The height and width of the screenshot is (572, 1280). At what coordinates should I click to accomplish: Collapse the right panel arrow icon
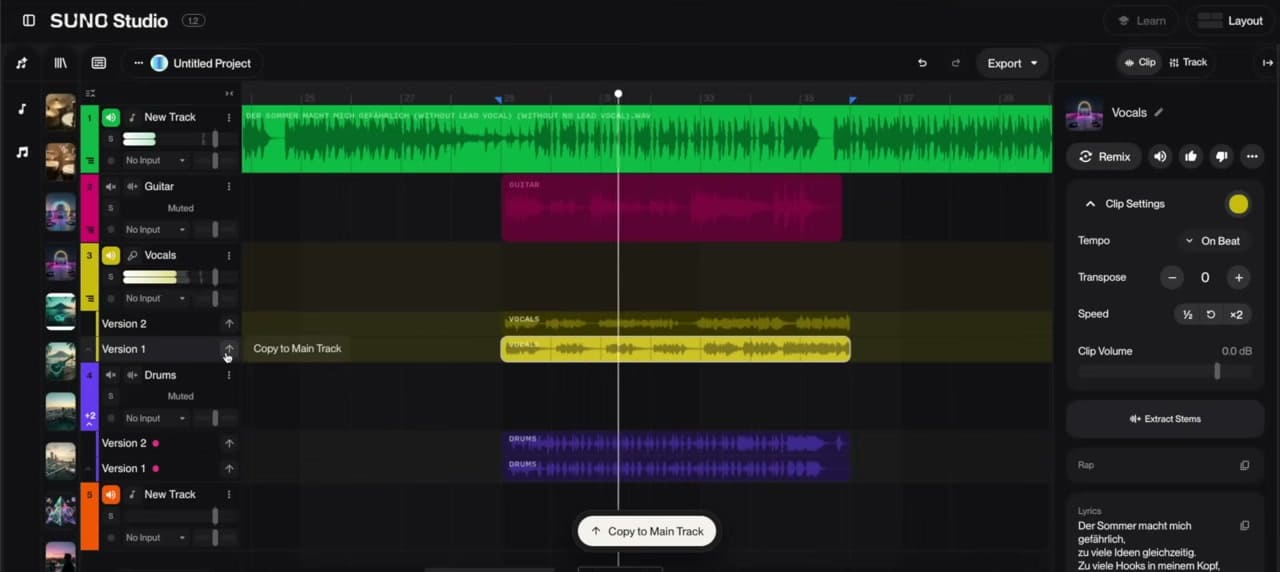tap(1267, 63)
